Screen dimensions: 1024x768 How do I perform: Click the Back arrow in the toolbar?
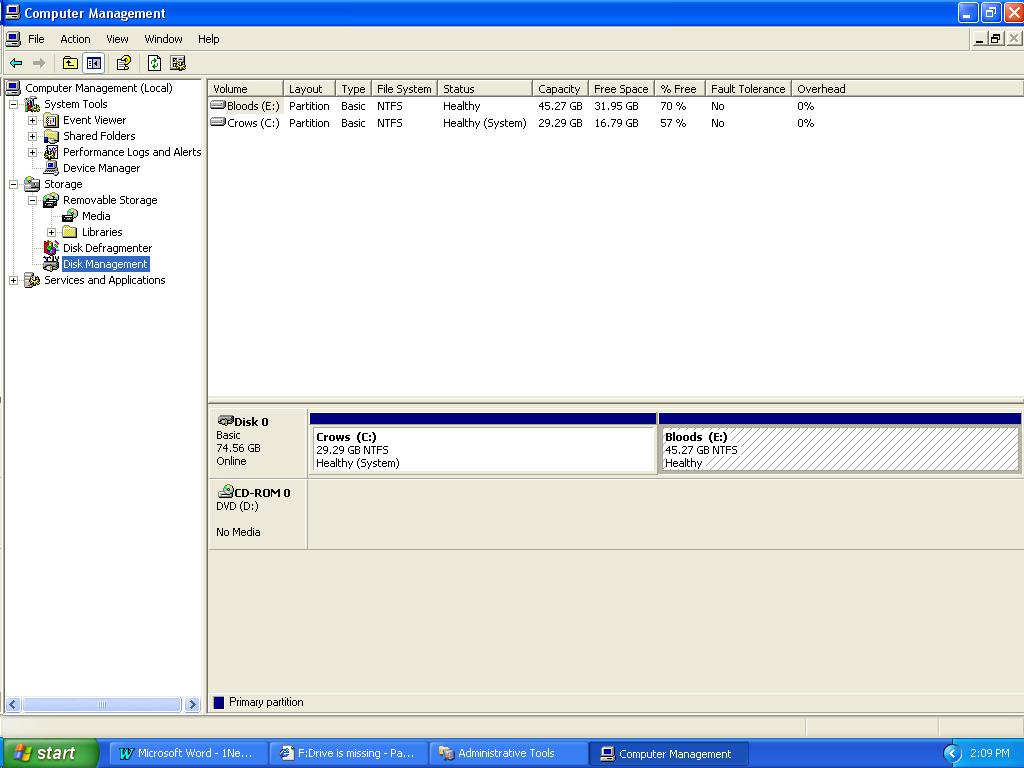(16, 63)
